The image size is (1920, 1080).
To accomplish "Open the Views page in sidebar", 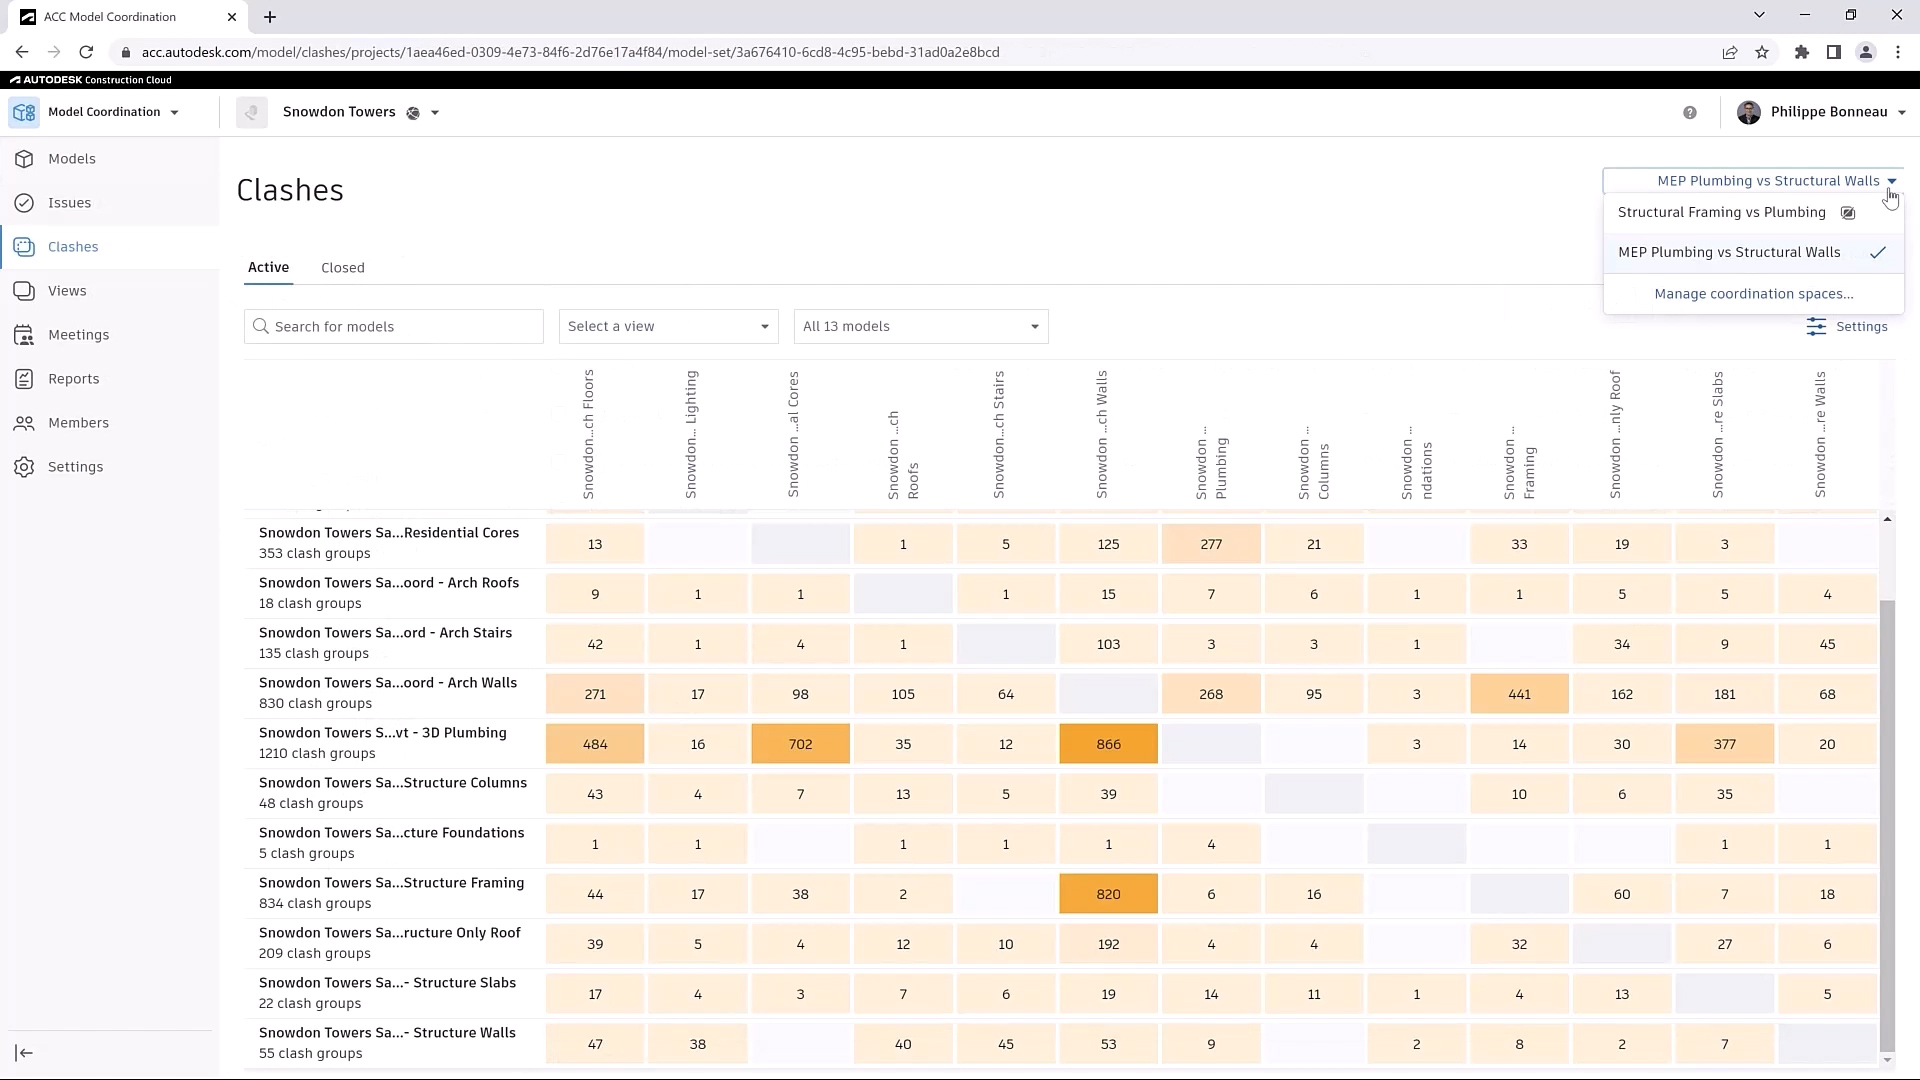I will [66, 291].
